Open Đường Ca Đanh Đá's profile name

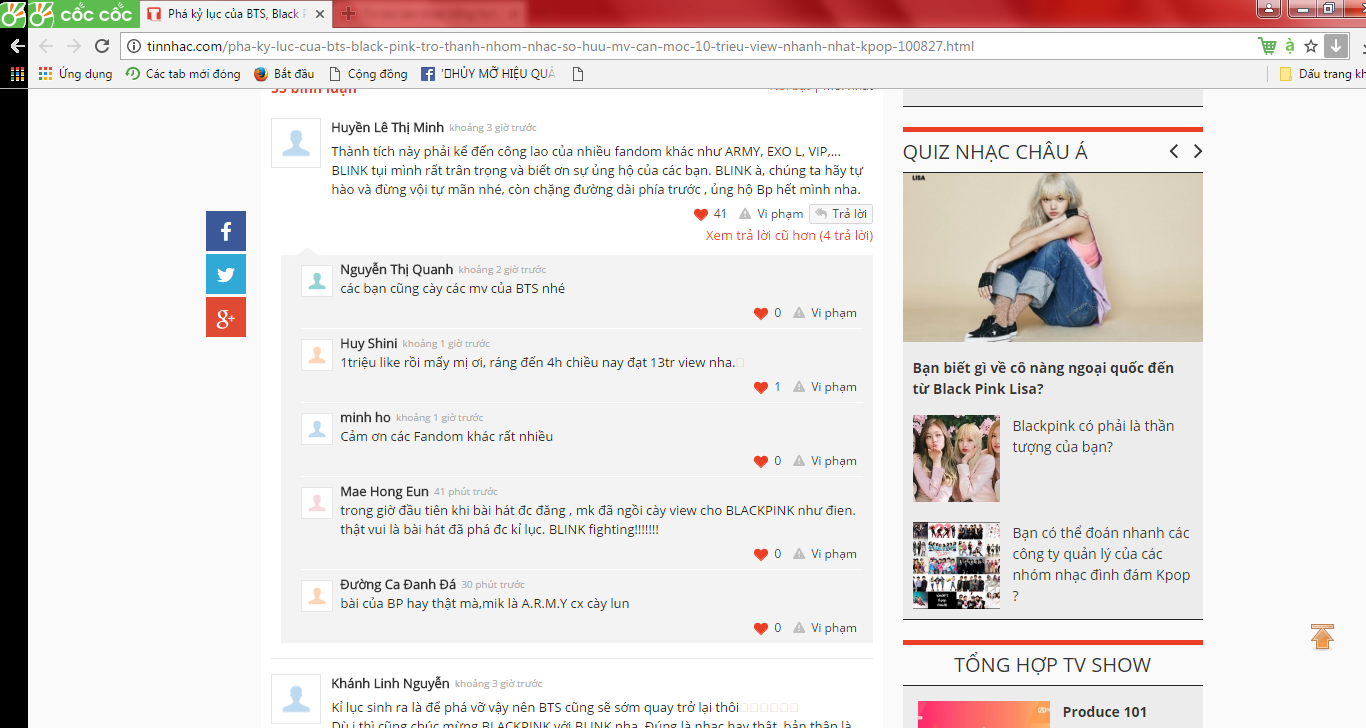[x=398, y=584]
